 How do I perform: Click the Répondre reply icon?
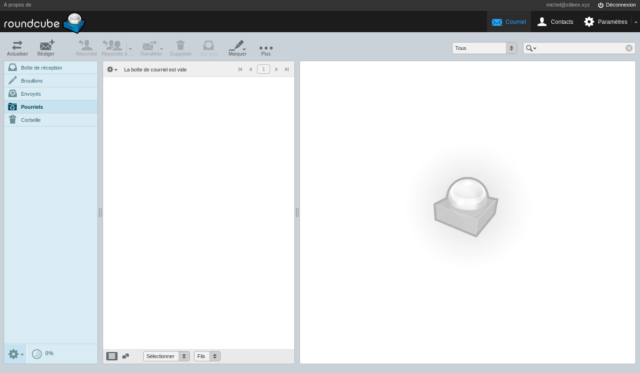pyautogui.click(x=86, y=48)
